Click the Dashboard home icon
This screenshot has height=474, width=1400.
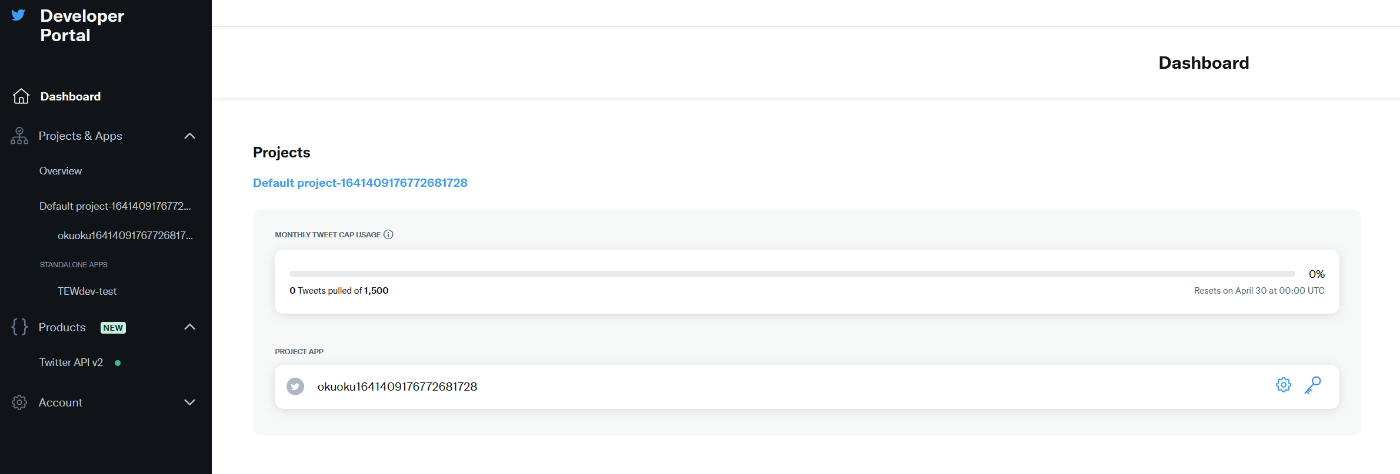[x=20, y=97]
